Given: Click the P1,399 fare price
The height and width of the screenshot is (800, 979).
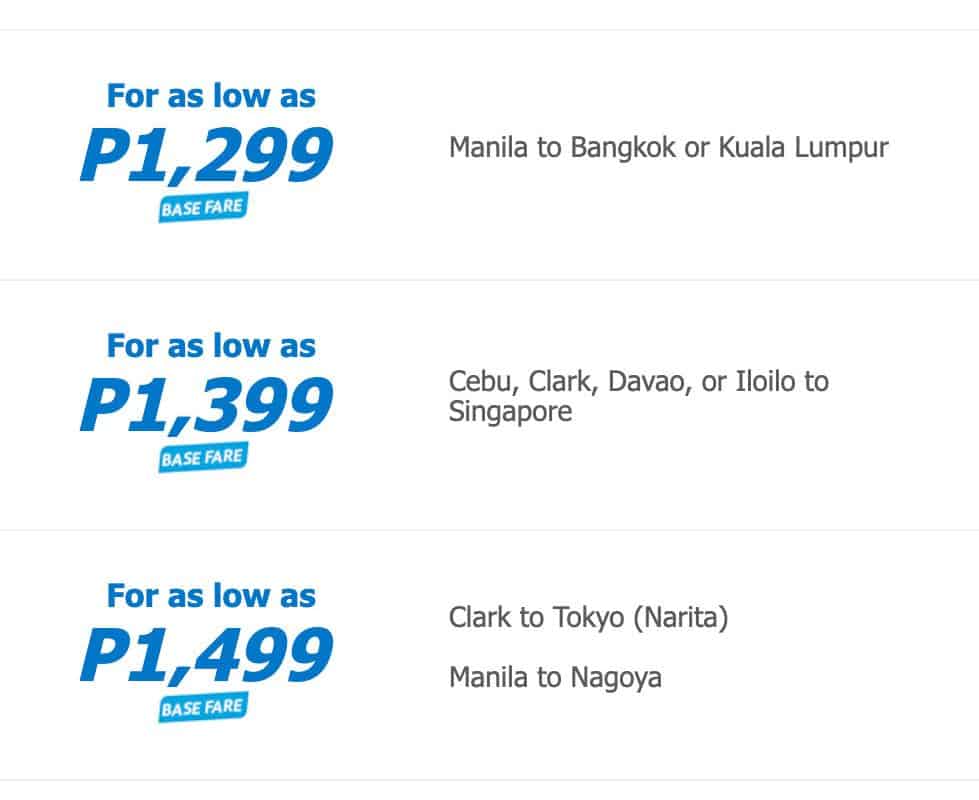Looking at the screenshot, I should point(205,407).
